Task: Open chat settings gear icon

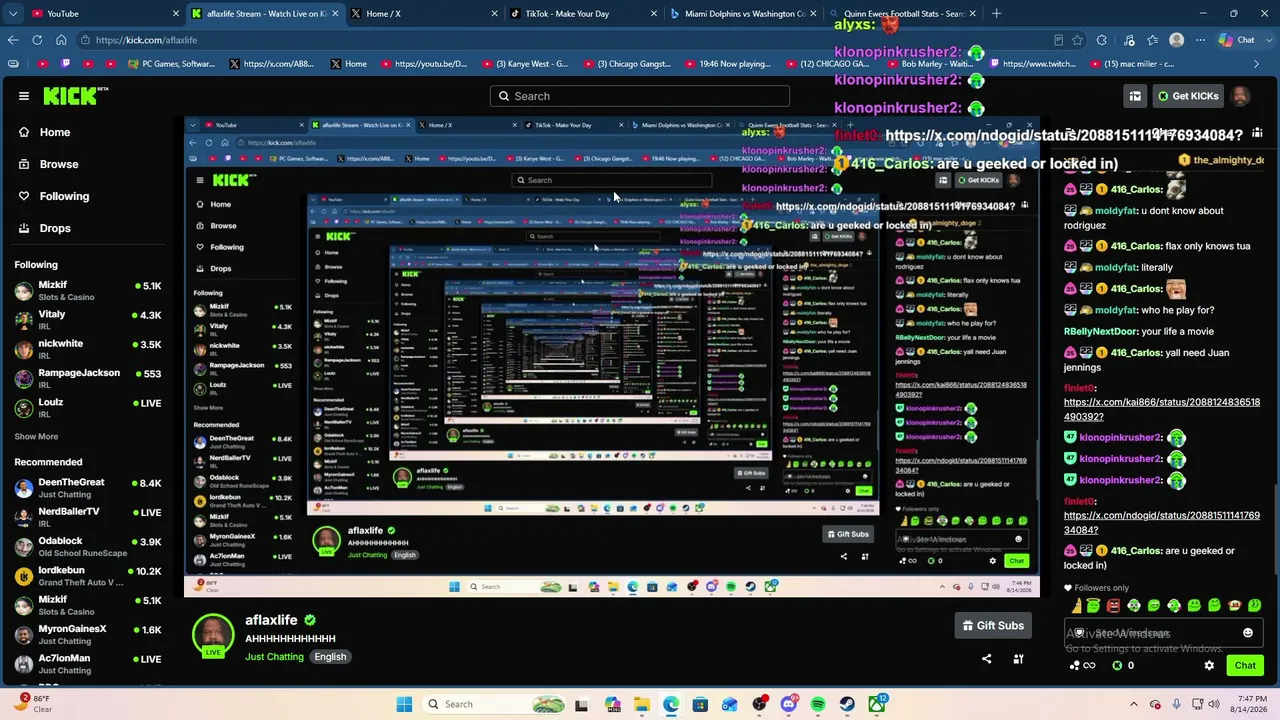Action: pos(1209,665)
